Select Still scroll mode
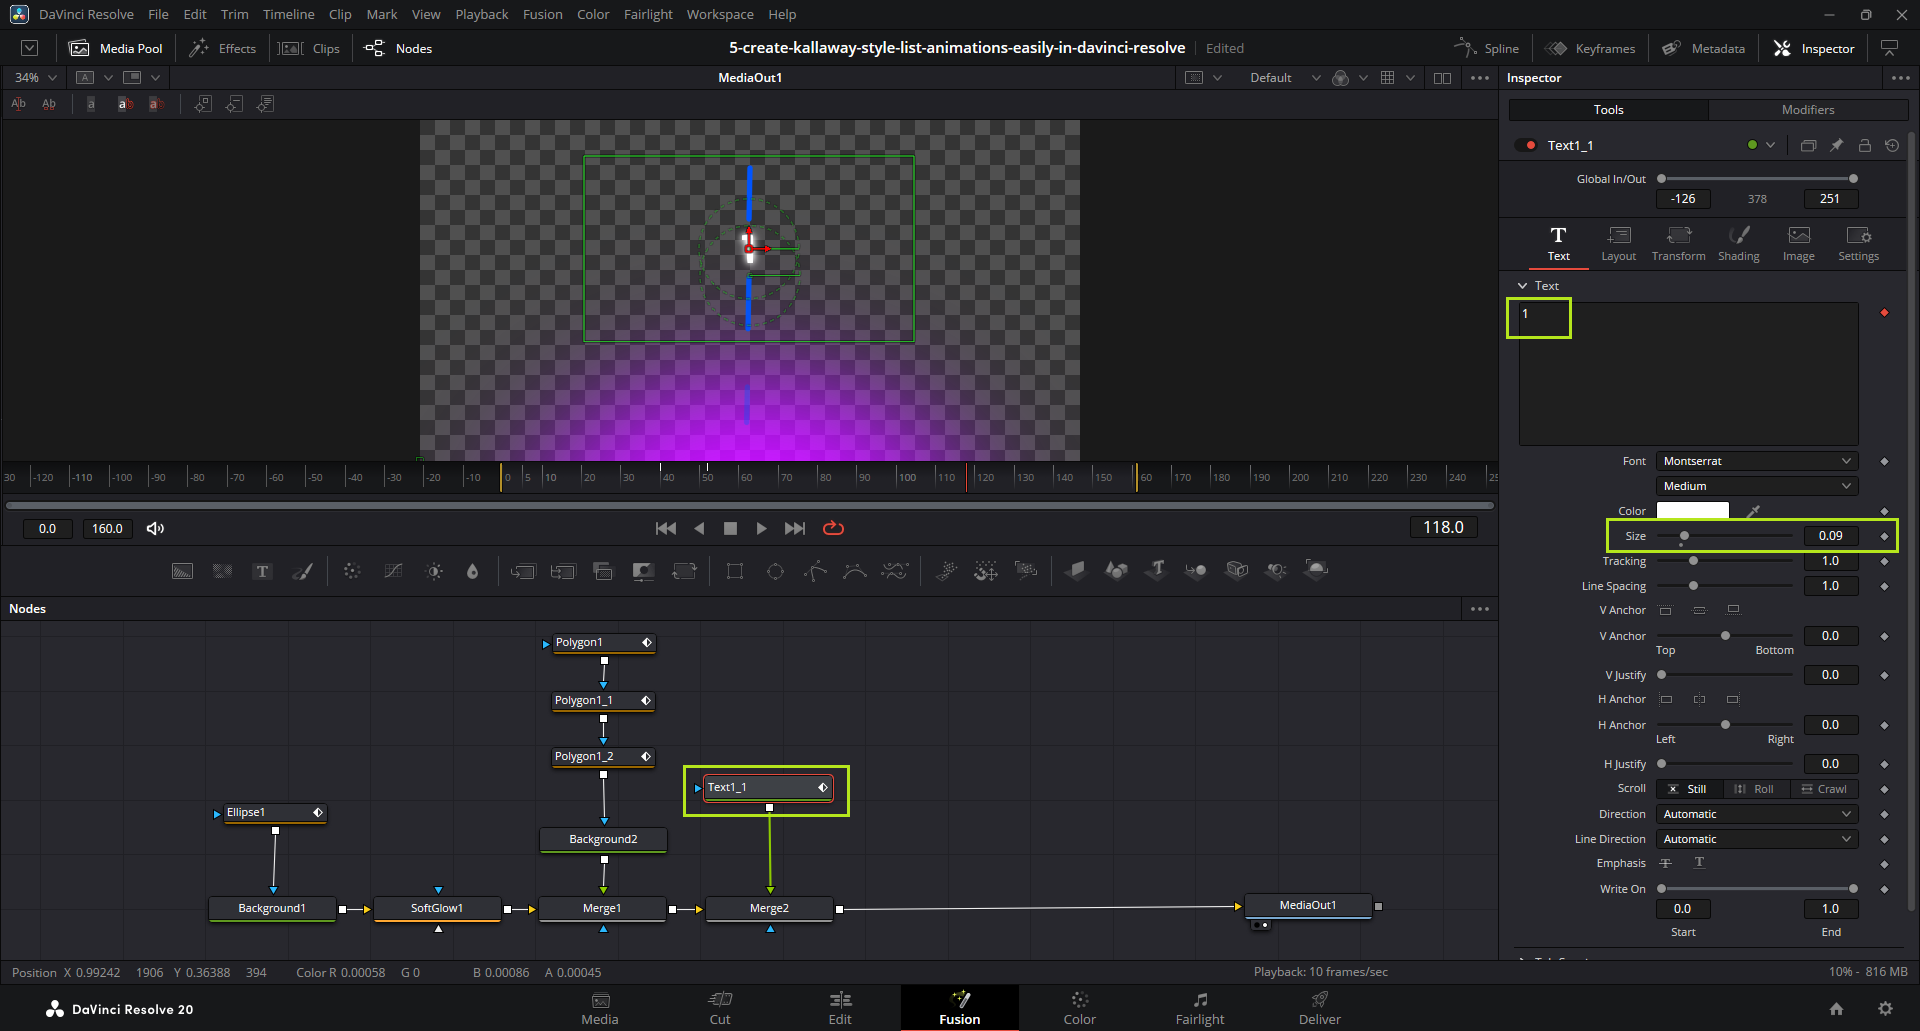 click(1688, 789)
